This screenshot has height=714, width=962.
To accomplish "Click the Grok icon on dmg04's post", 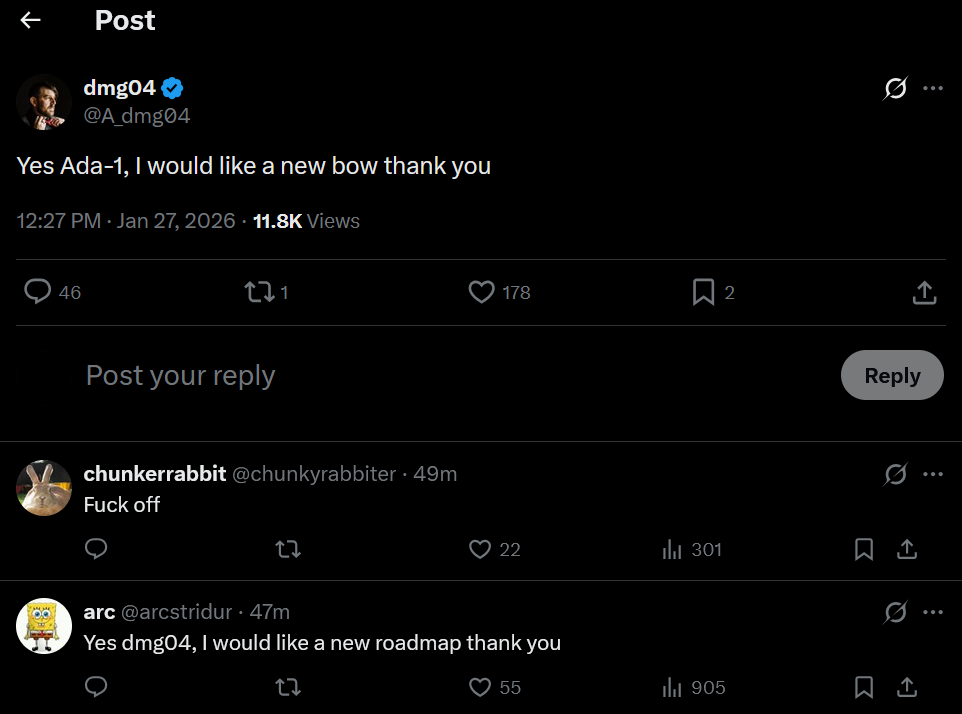I will point(895,88).
